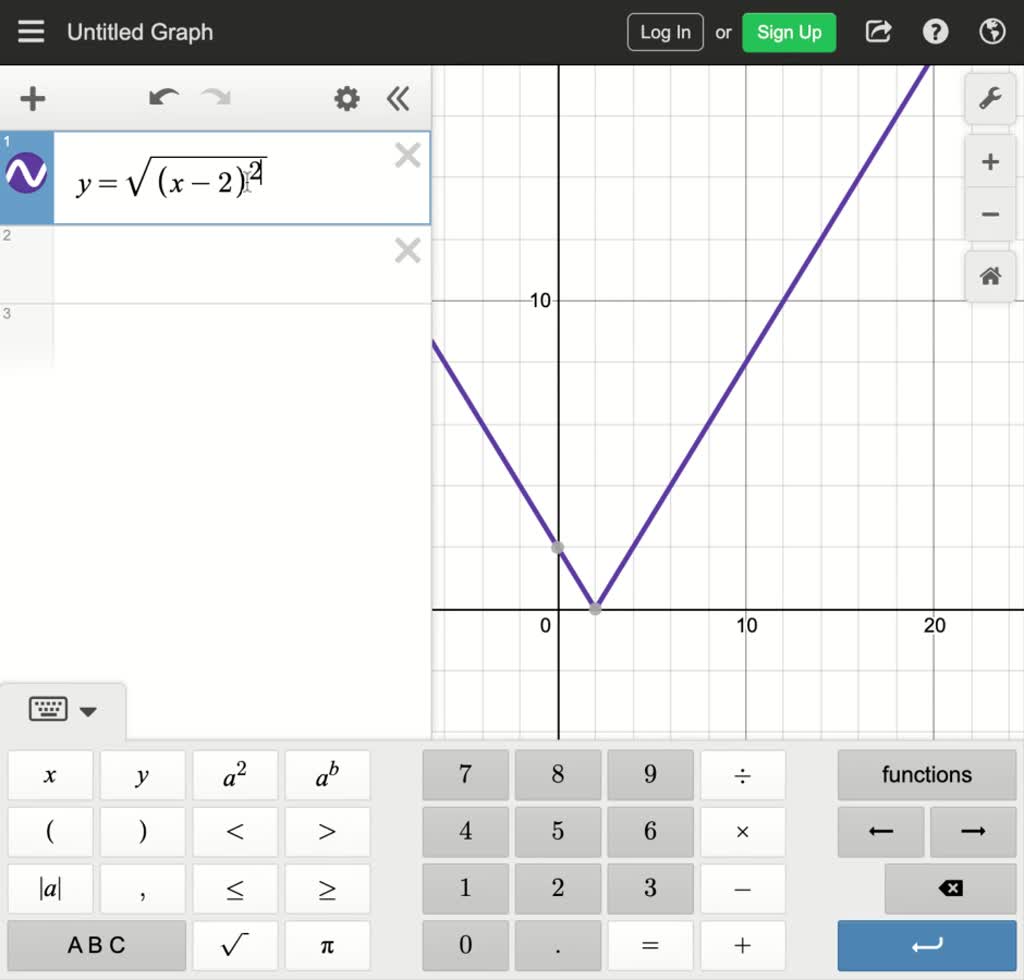1024x980 pixels.
Task: Open the share graph icon
Action: pos(877,31)
